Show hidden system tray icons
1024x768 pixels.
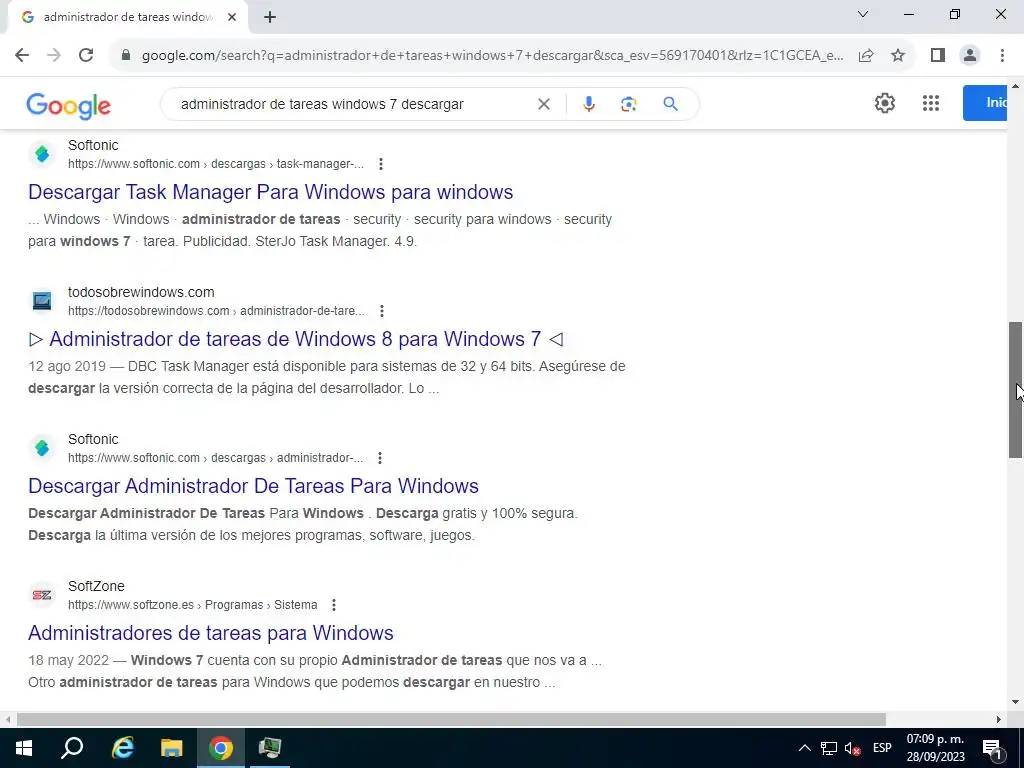pos(805,748)
